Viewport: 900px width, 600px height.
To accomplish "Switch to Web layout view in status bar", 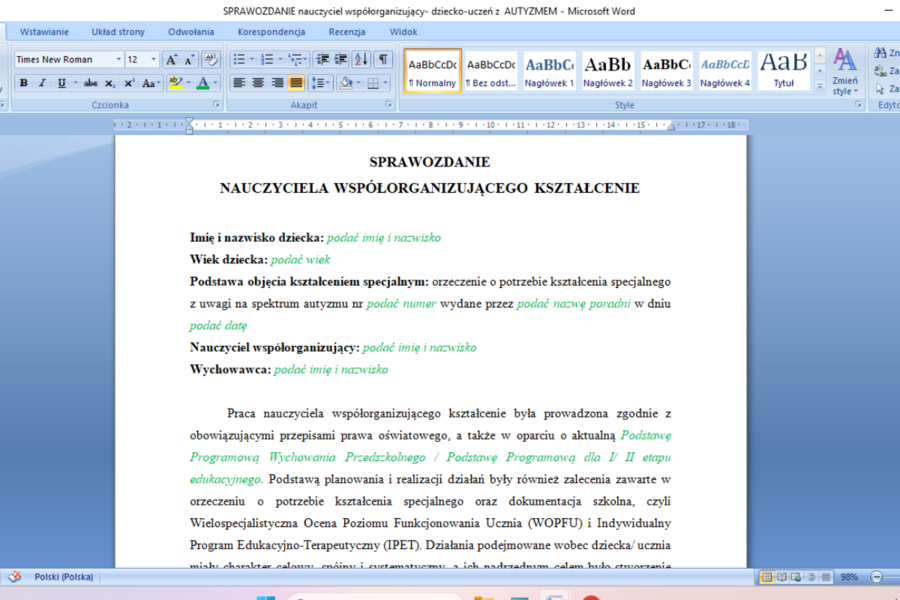I will [794, 577].
